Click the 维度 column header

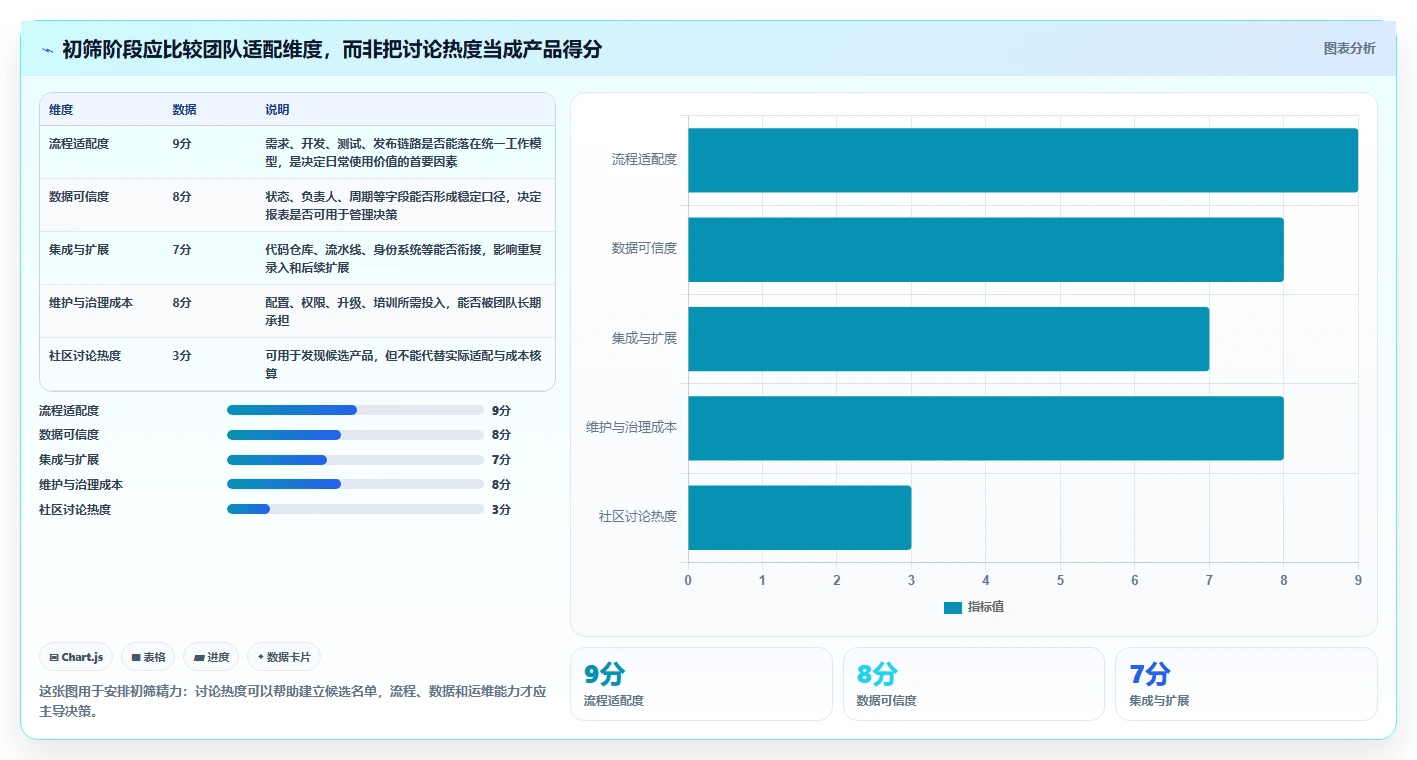click(61, 110)
